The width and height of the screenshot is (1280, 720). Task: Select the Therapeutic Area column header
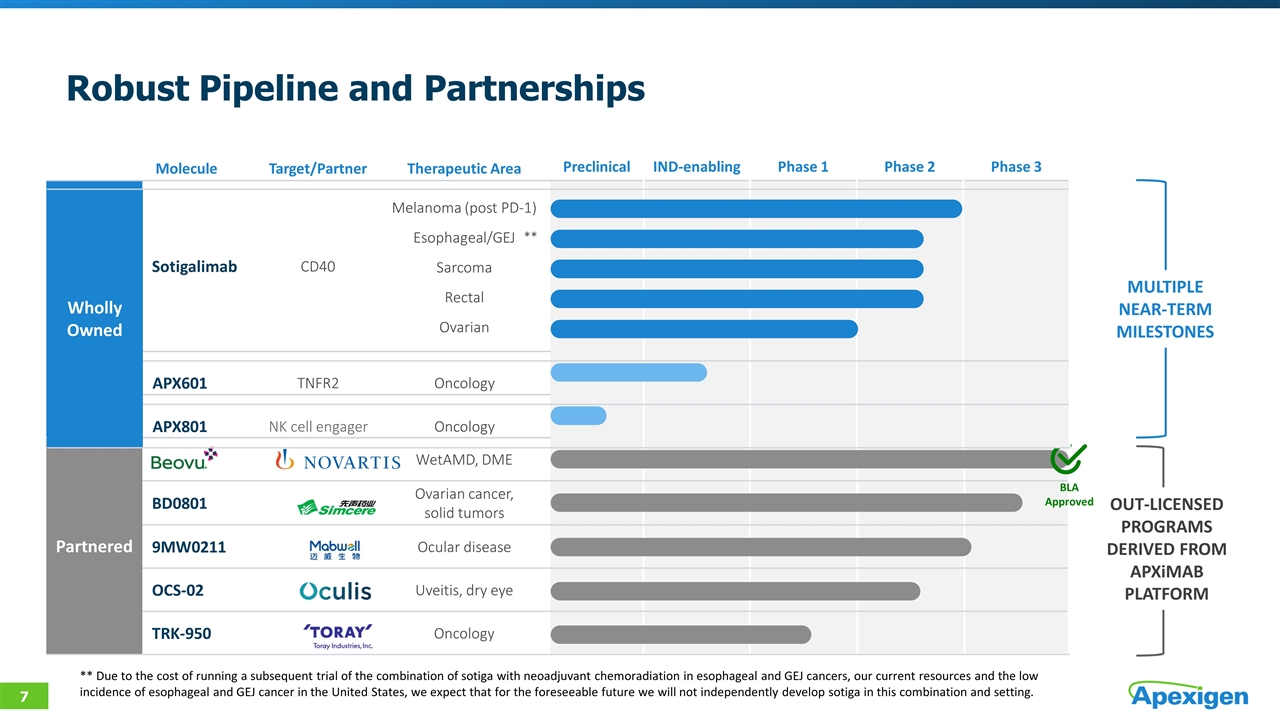464,168
